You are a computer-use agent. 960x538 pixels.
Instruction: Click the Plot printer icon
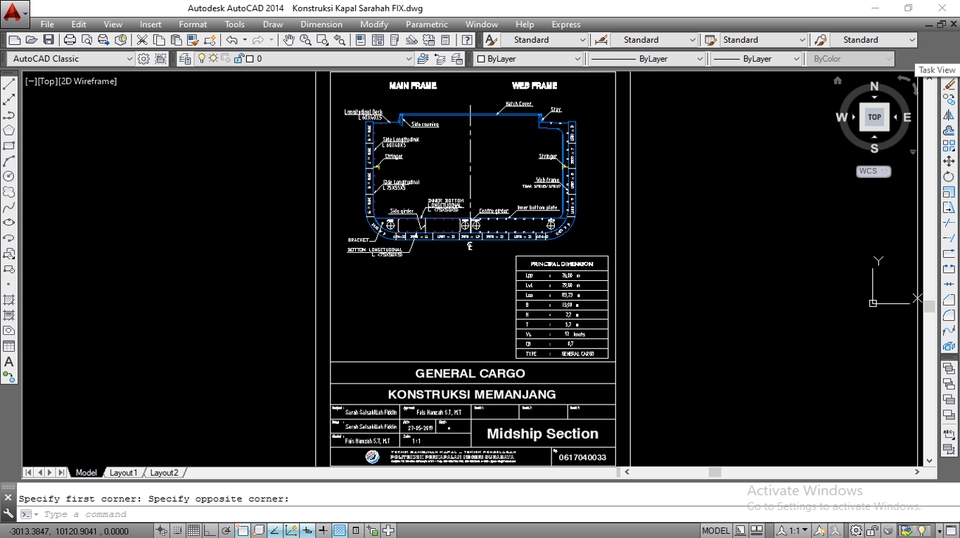point(70,40)
